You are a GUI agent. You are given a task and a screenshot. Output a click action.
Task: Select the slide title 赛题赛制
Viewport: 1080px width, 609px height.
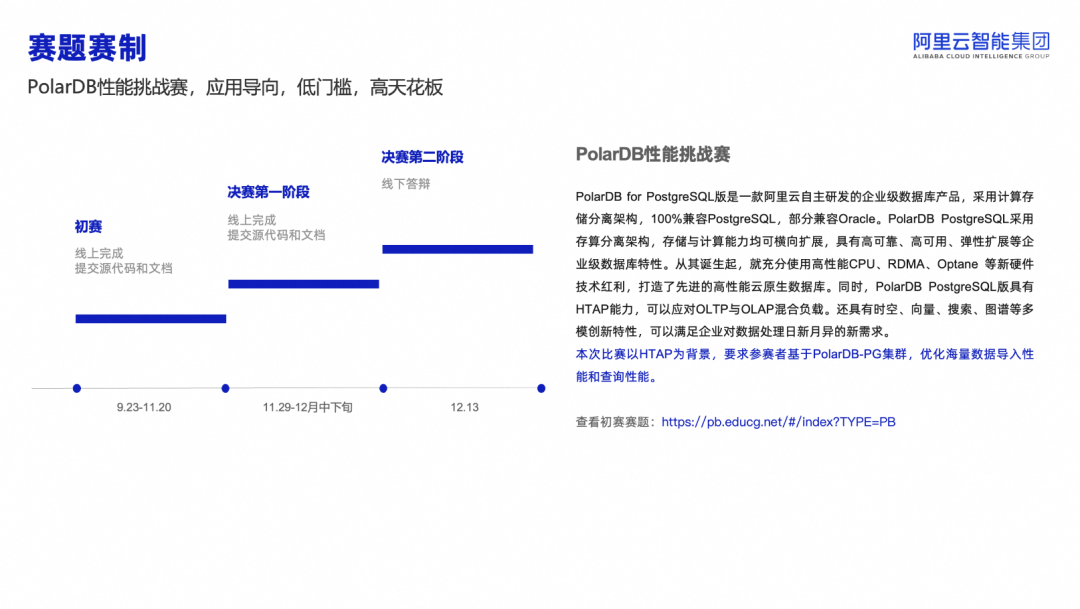[x=87, y=48]
